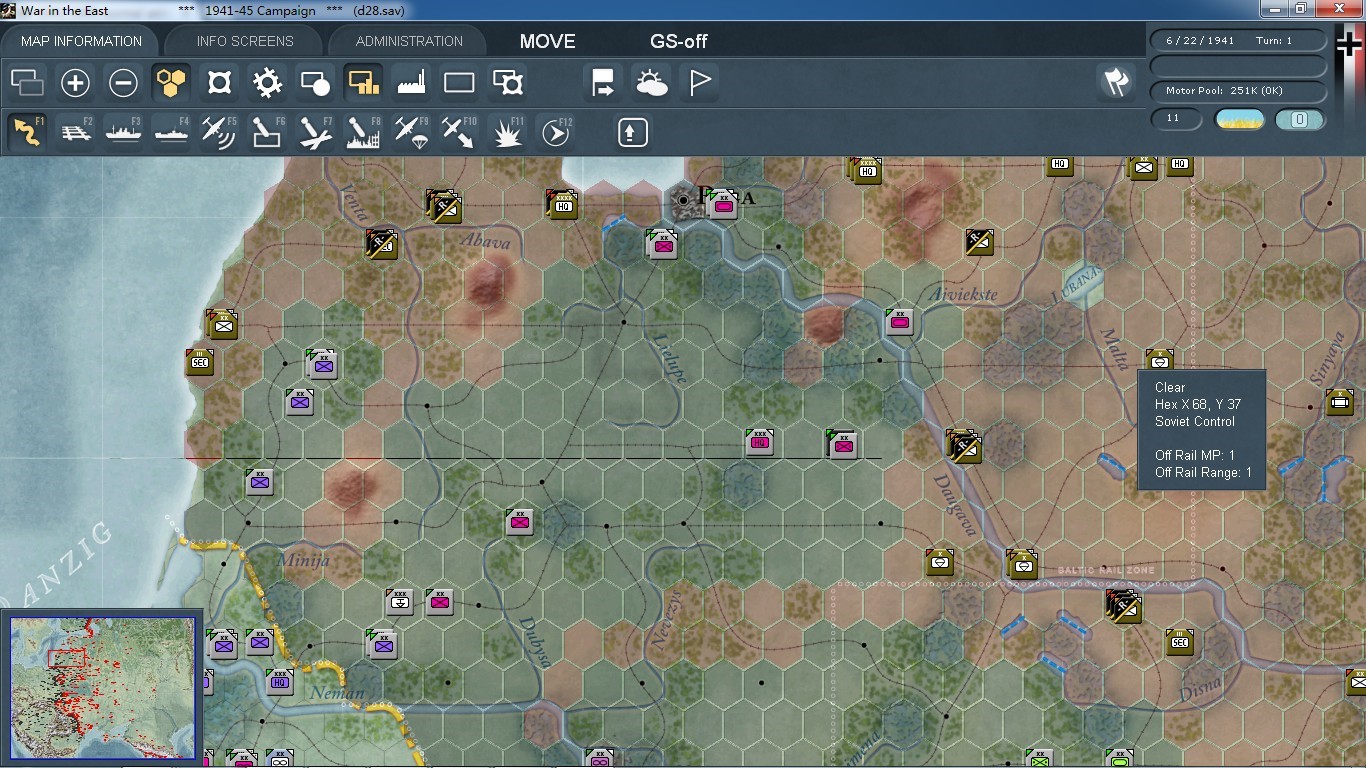Click the rectangle-with-circle icon
This screenshot has height=768, width=1366.
[x=315, y=83]
